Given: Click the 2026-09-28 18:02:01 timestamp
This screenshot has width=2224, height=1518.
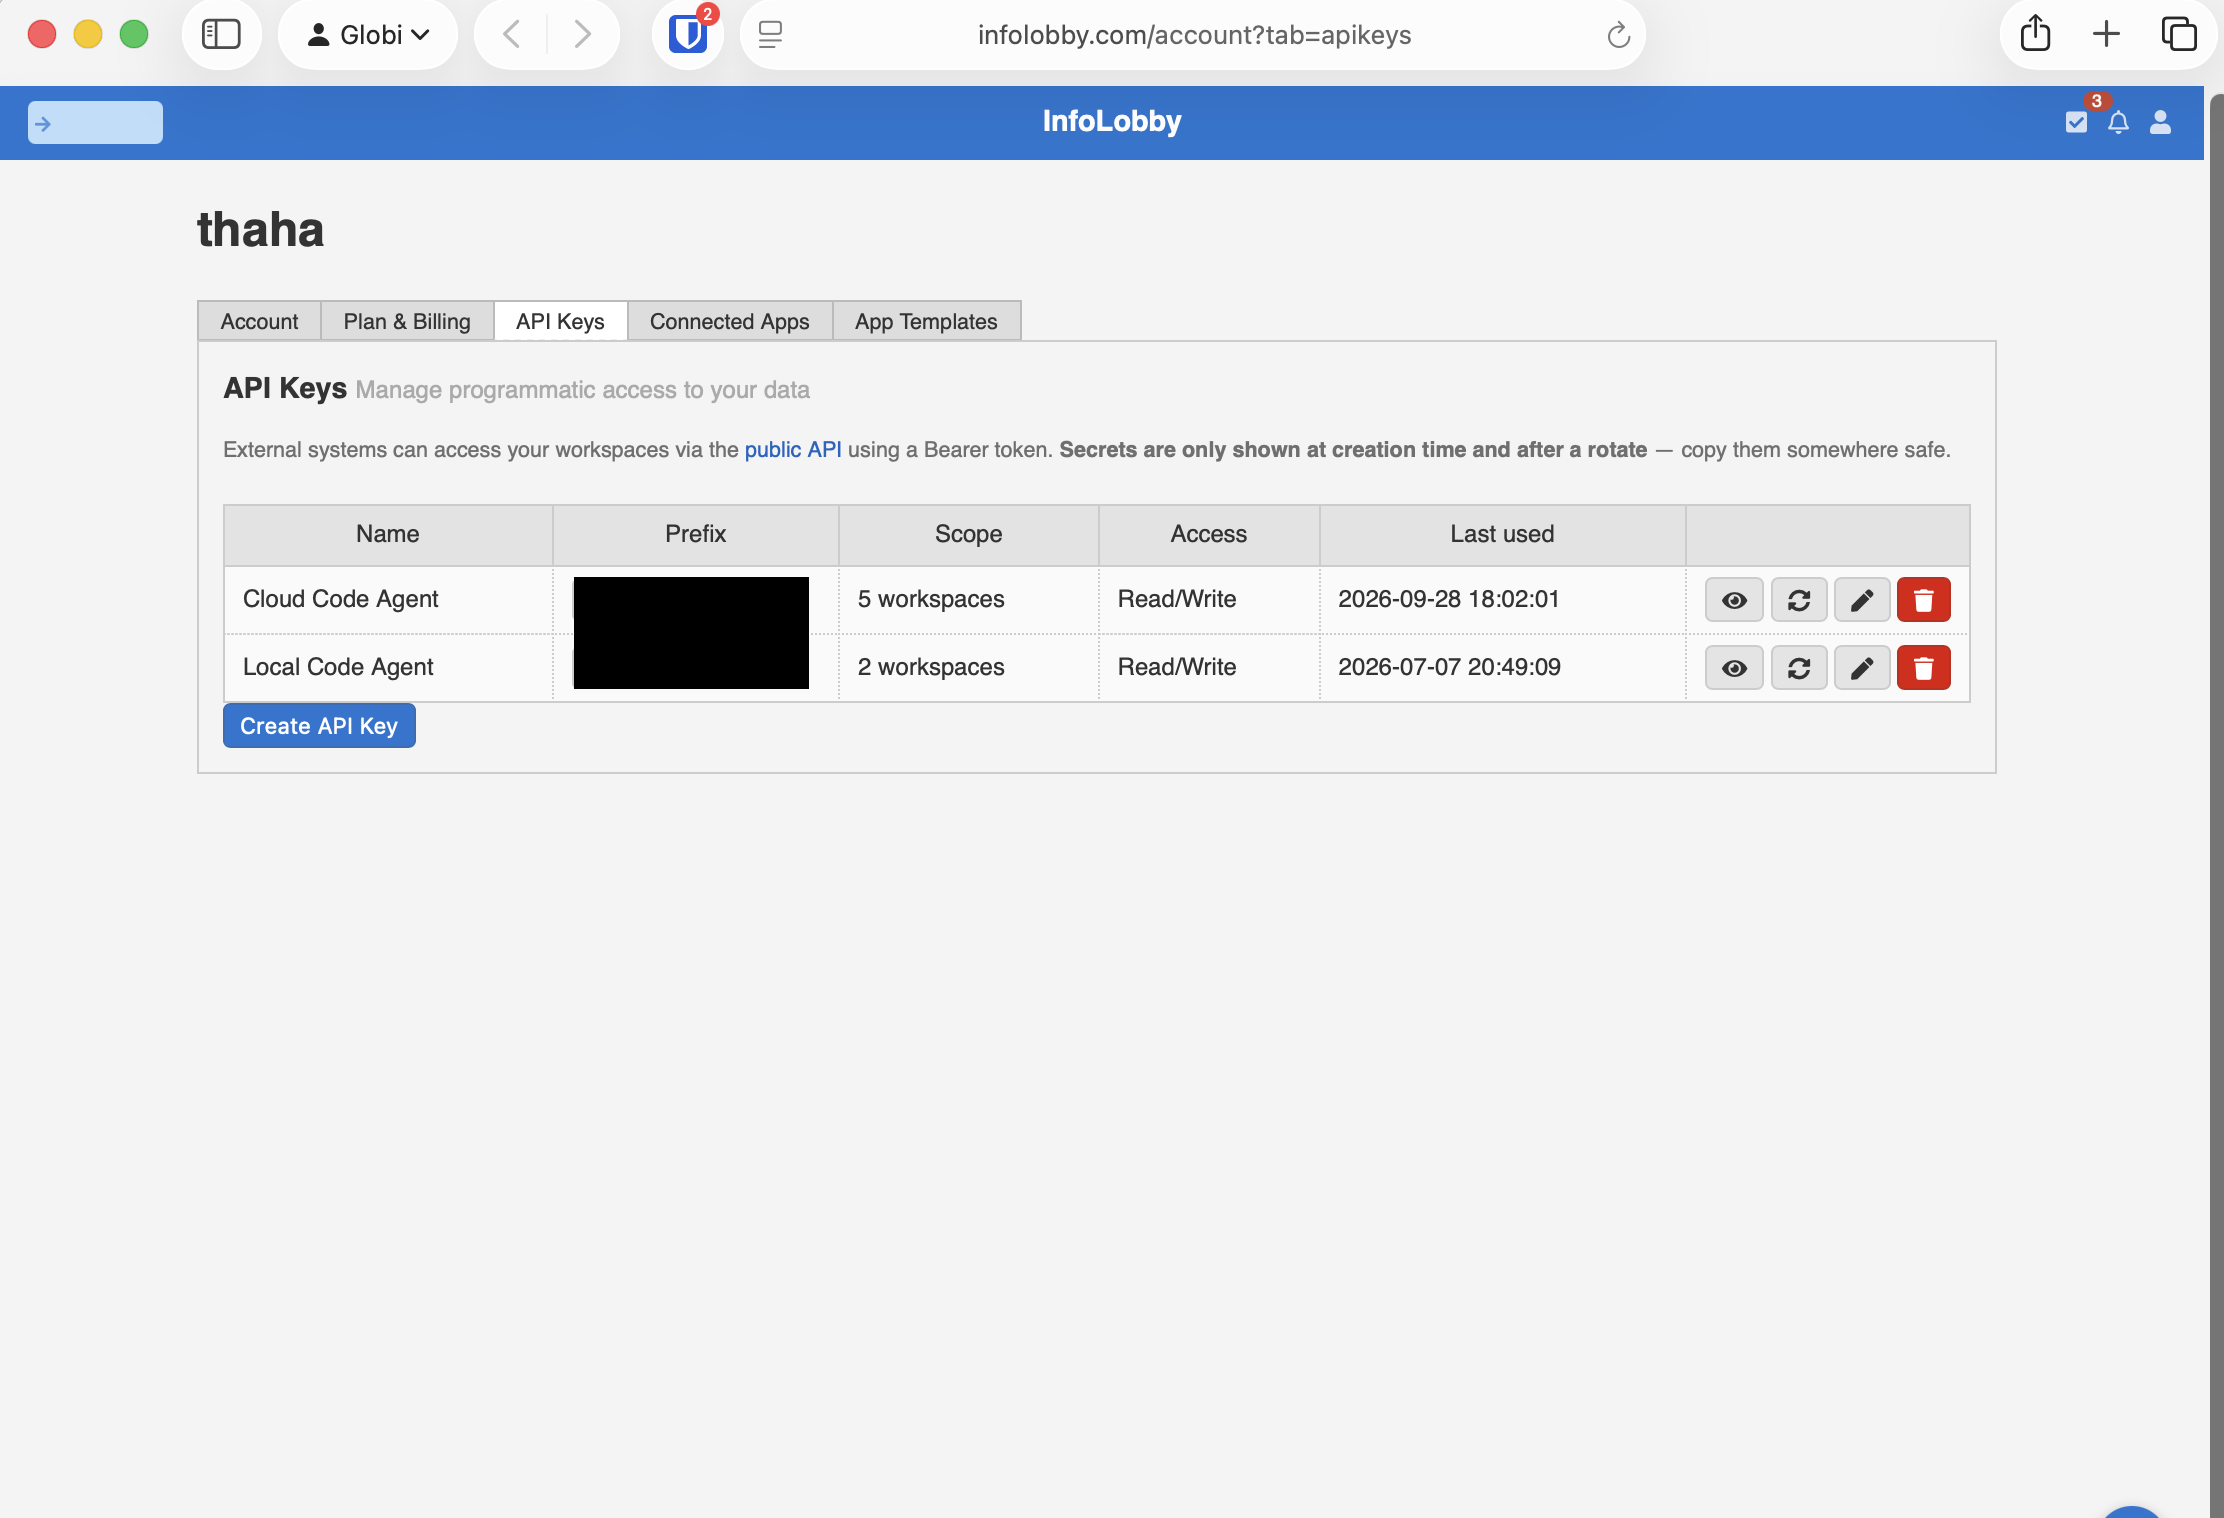Looking at the screenshot, I should pyautogui.click(x=1448, y=599).
